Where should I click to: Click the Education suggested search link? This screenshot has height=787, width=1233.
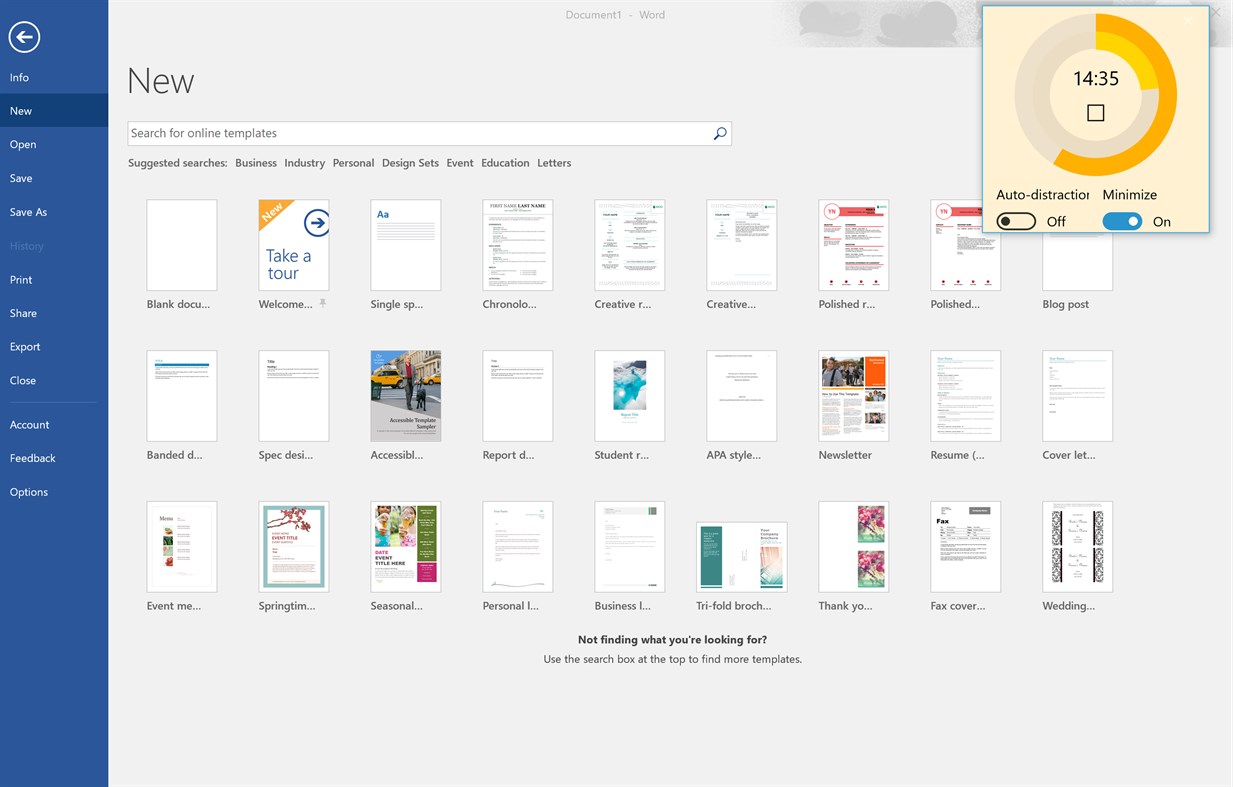pyautogui.click(x=505, y=162)
